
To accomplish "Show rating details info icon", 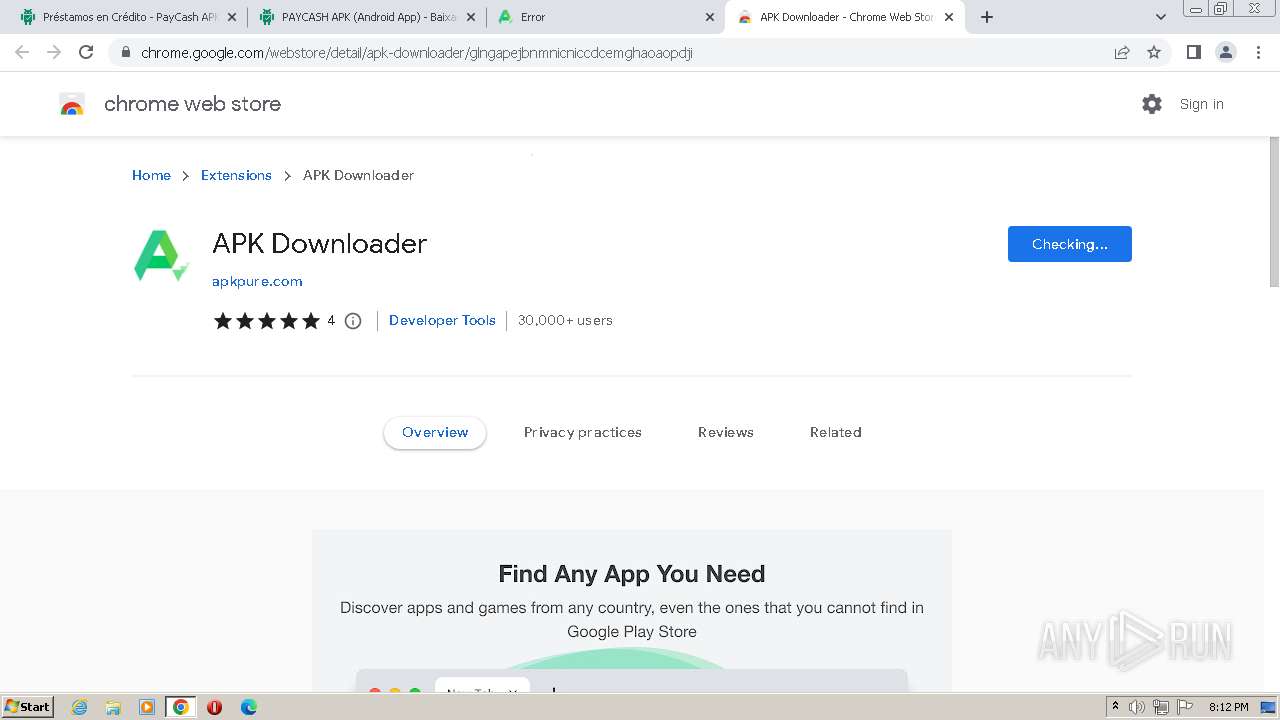I will [x=353, y=321].
